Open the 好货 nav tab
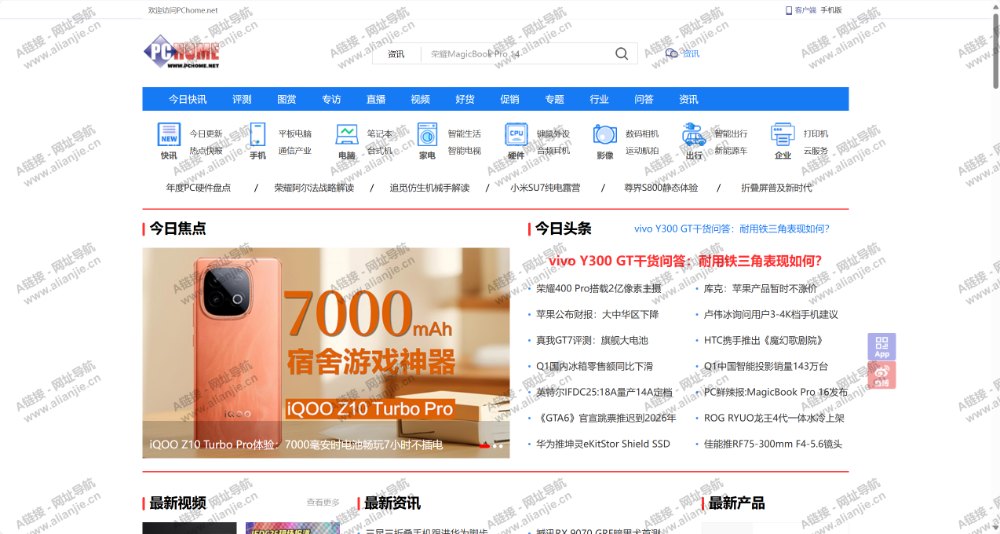The height and width of the screenshot is (534, 1000). (x=465, y=100)
